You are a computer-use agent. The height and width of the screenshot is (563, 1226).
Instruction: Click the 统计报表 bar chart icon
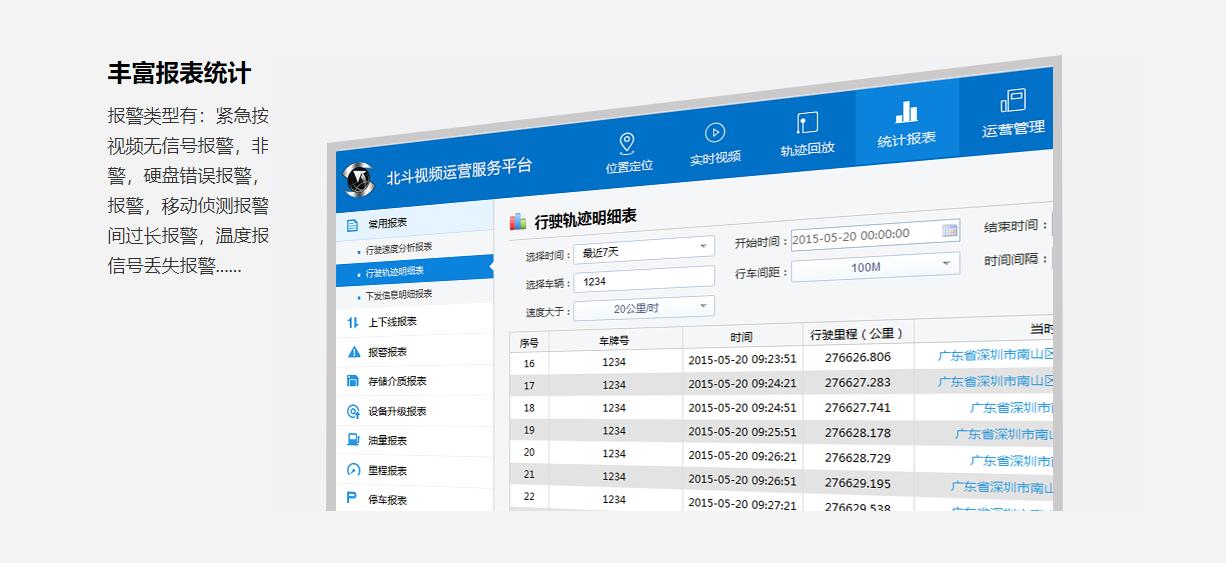point(906,111)
